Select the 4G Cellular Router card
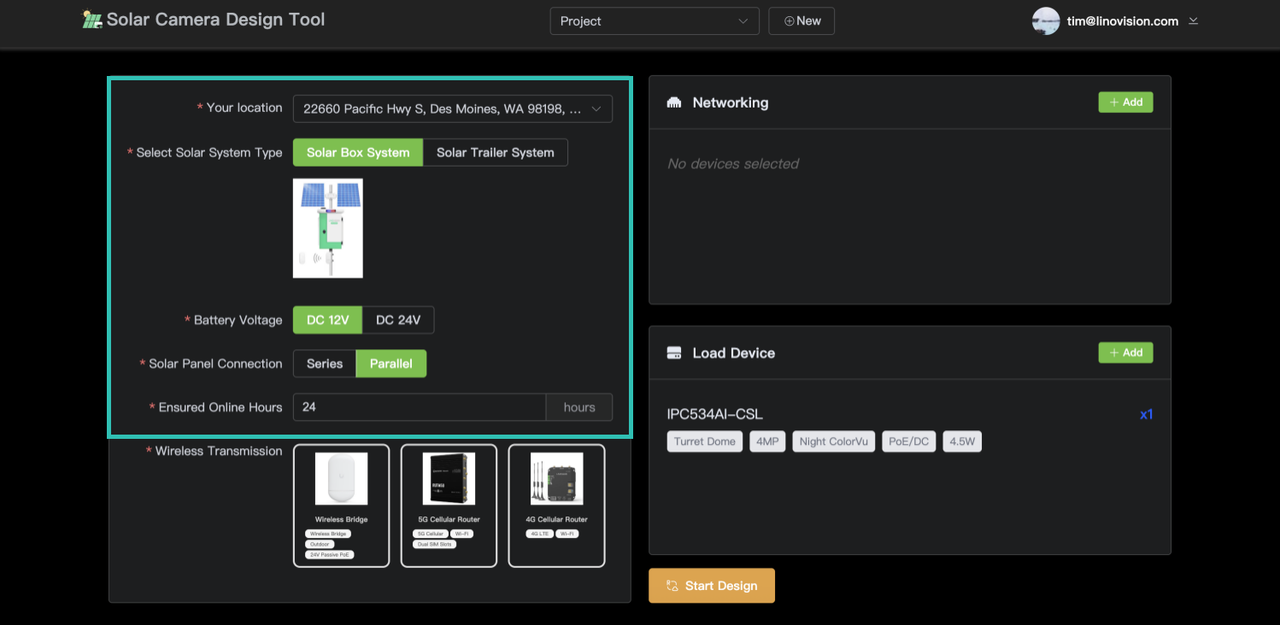 click(x=557, y=505)
